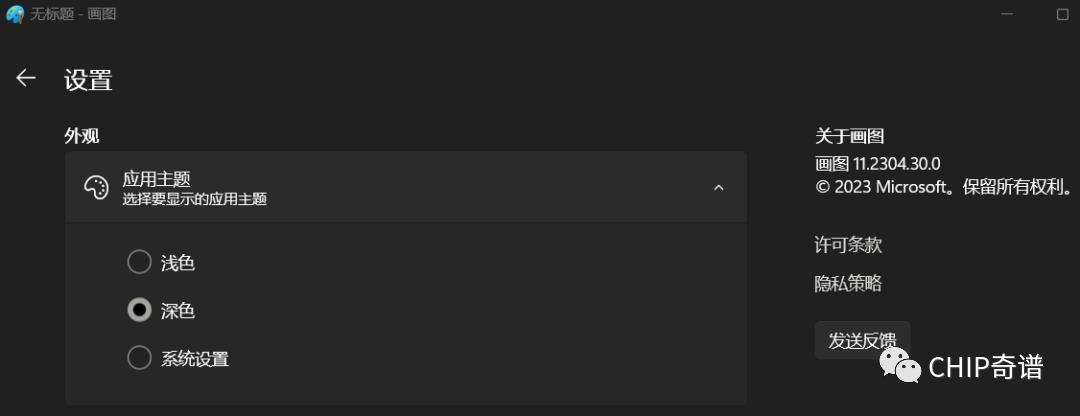Maximize the Paint window
The width and height of the screenshot is (1080, 416).
tap(1062, 14)
